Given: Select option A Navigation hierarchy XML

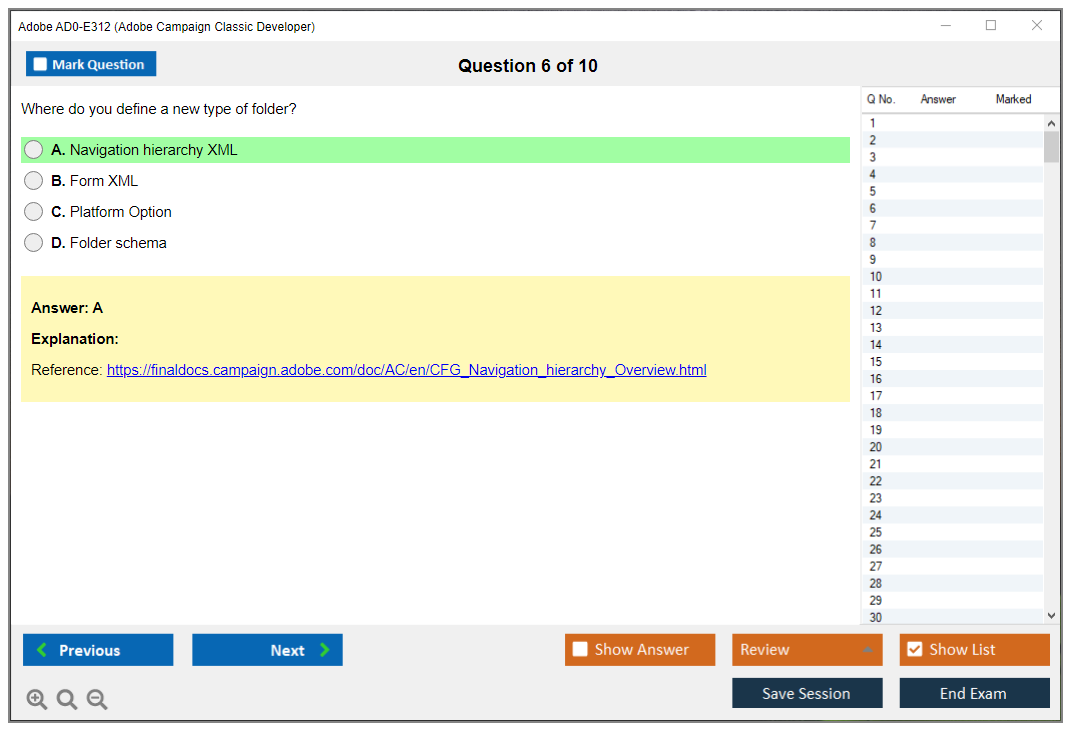Looking at the screenshot, I should (x=34, y=150).
